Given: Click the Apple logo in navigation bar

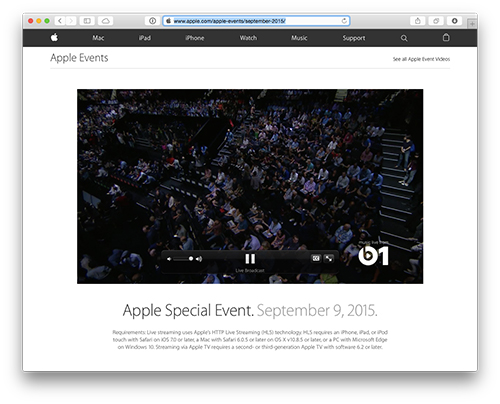Looking at the screenshot, I should click(54, 37).
